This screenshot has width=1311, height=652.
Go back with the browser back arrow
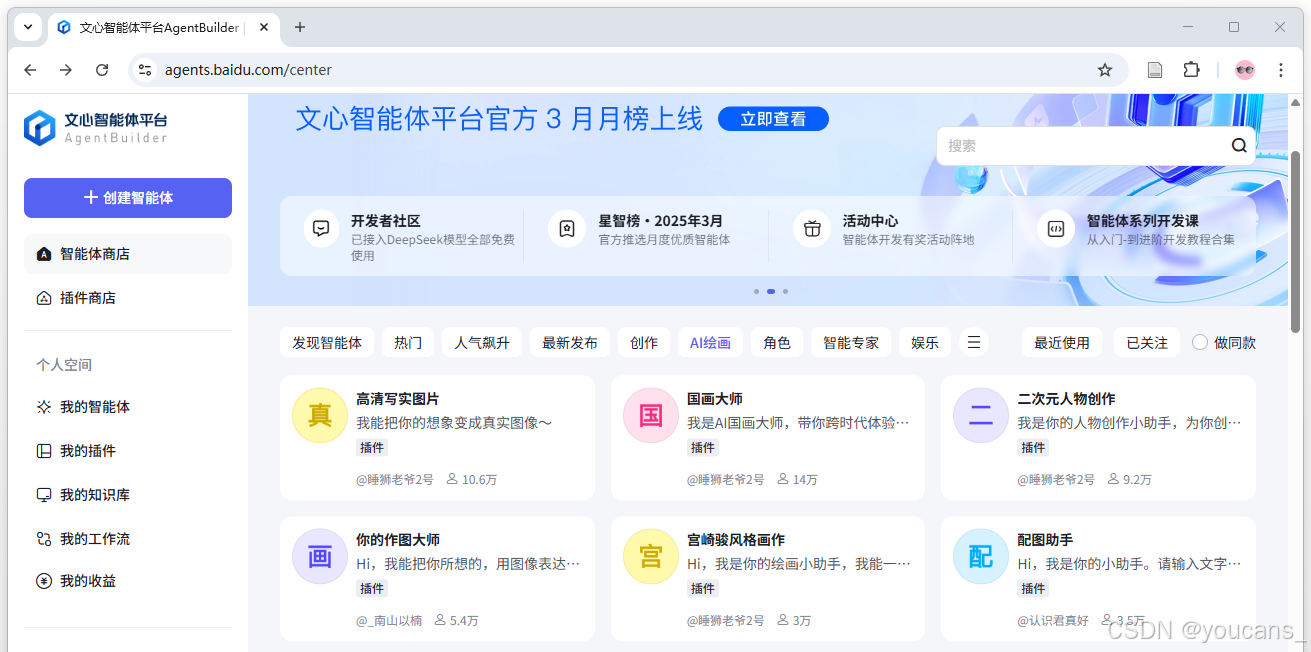[30, 70]
